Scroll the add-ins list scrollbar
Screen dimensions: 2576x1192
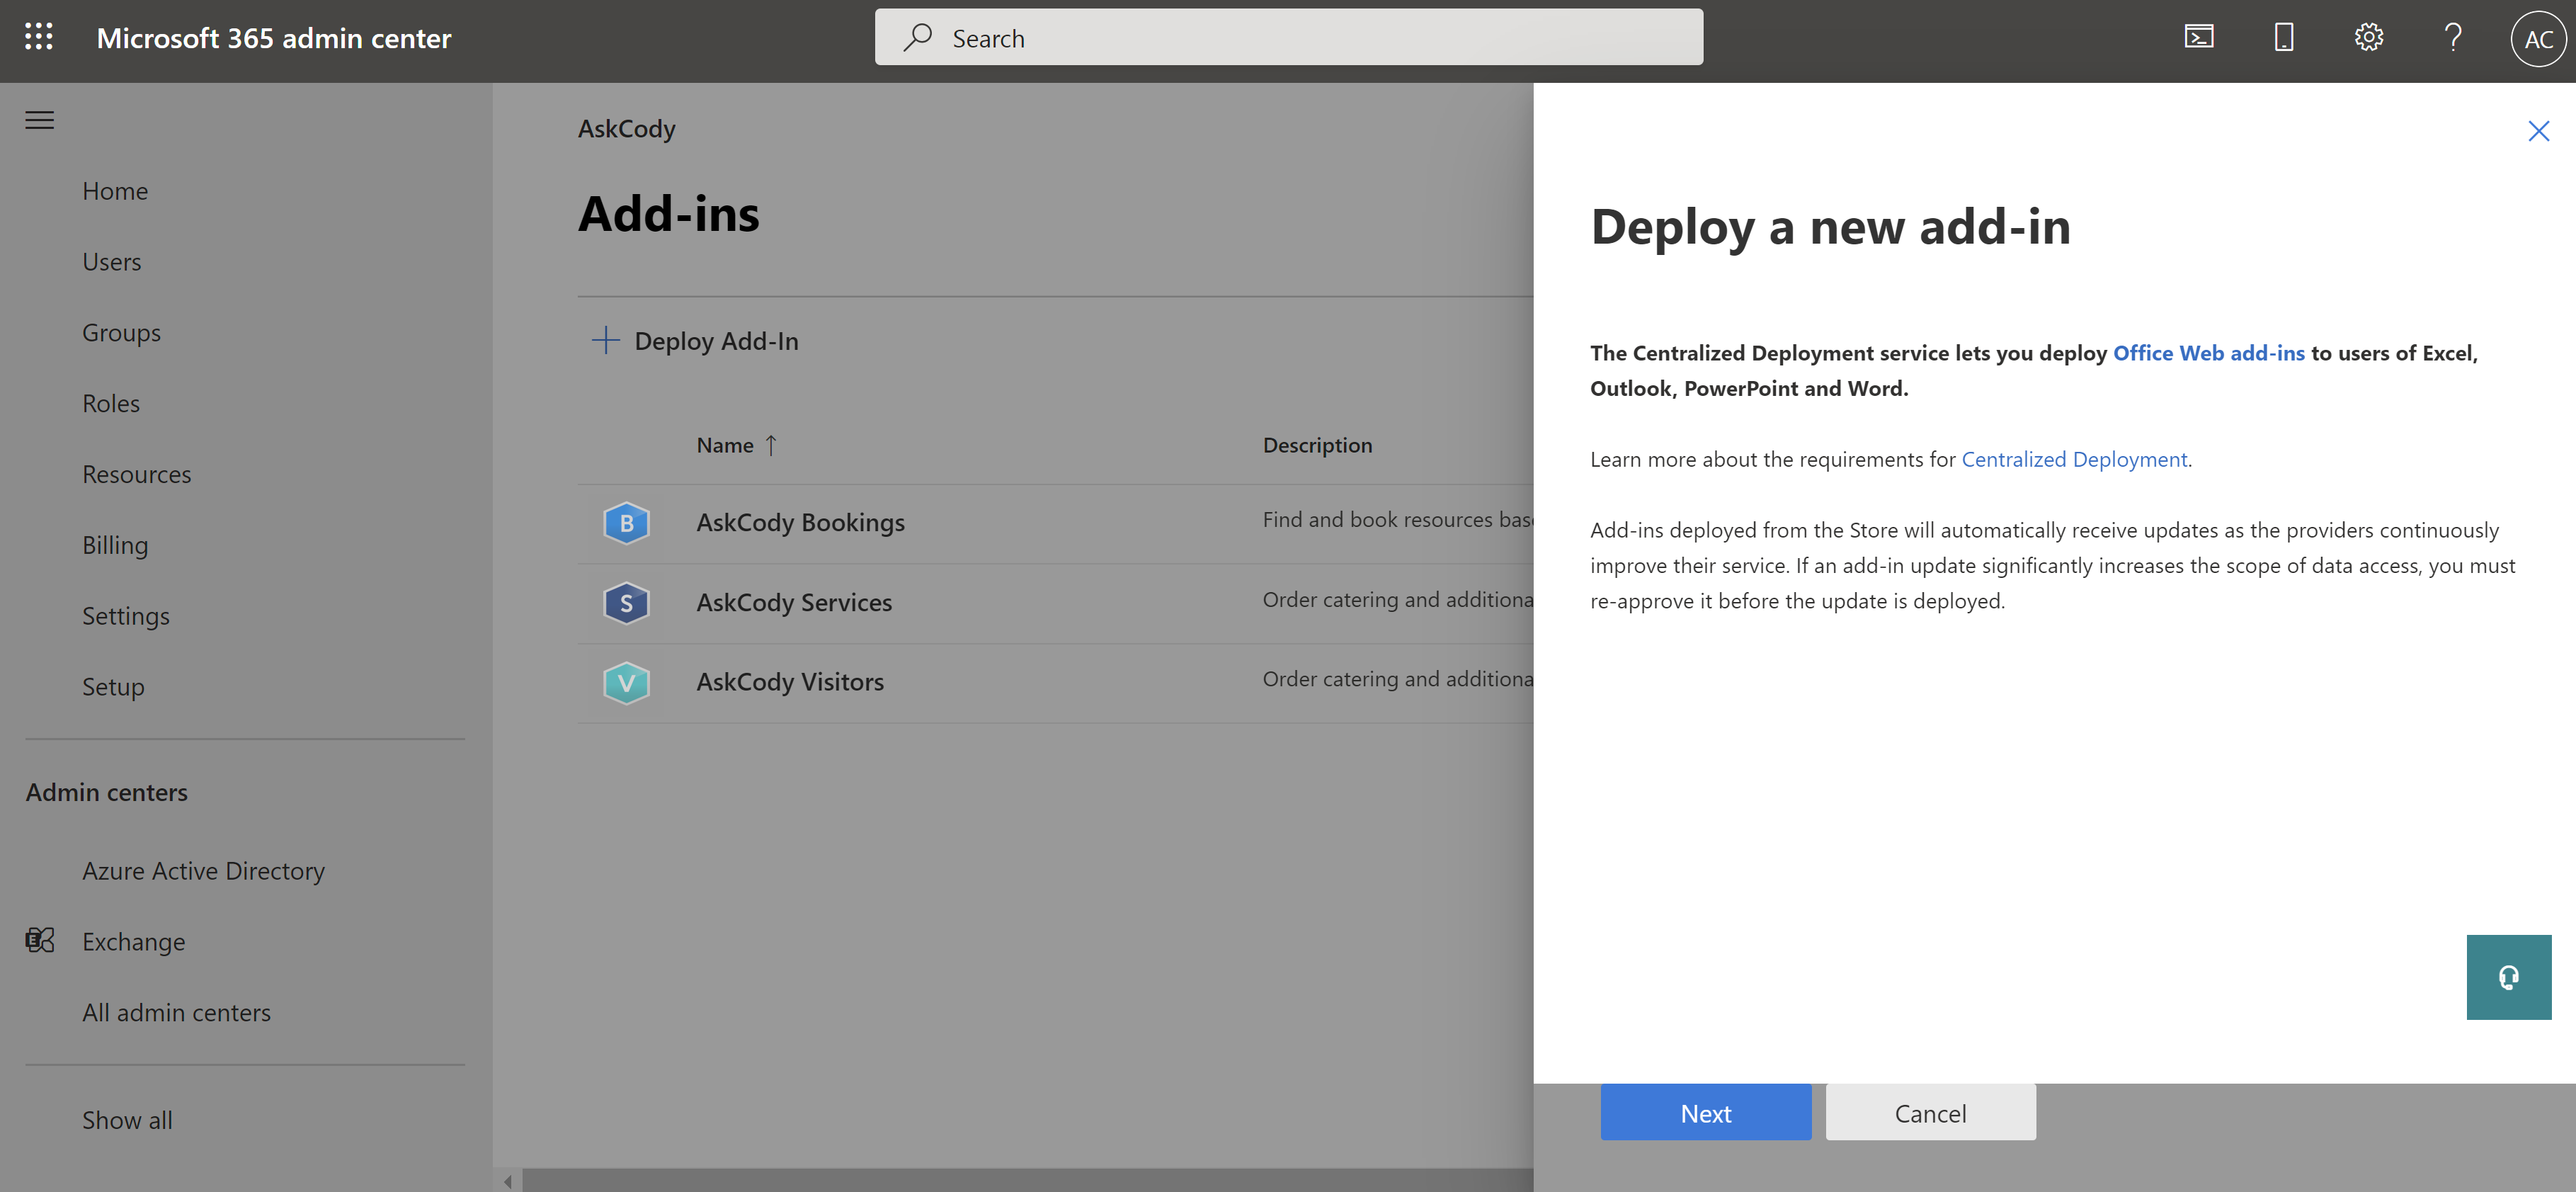[1022, 1181]
